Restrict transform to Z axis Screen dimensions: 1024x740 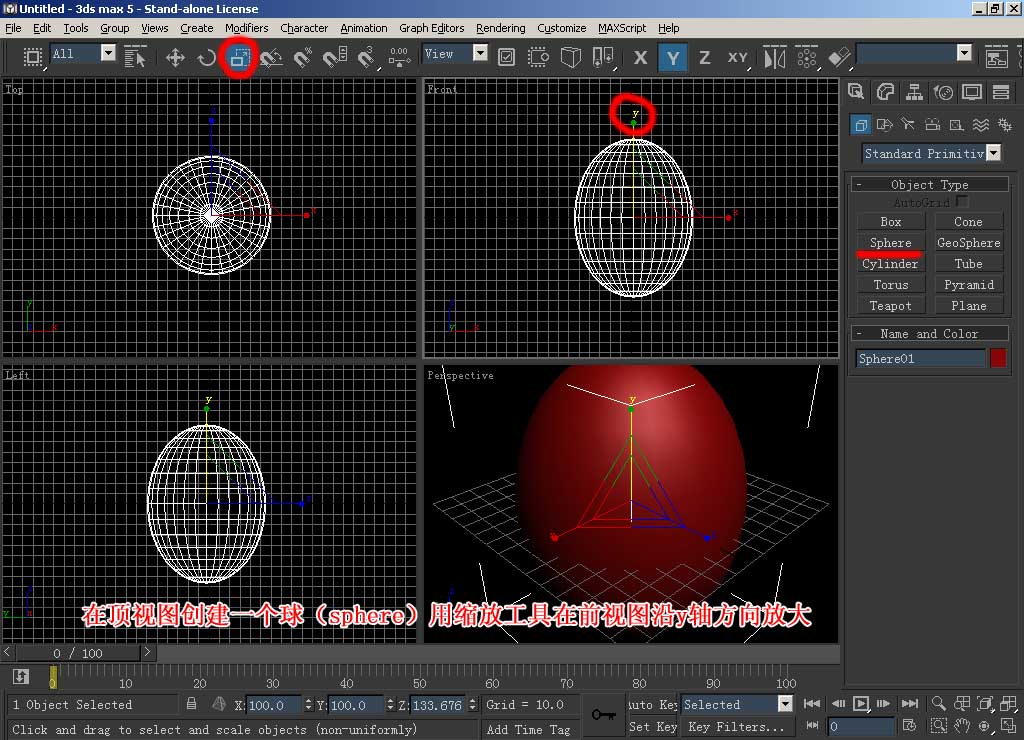705,57
